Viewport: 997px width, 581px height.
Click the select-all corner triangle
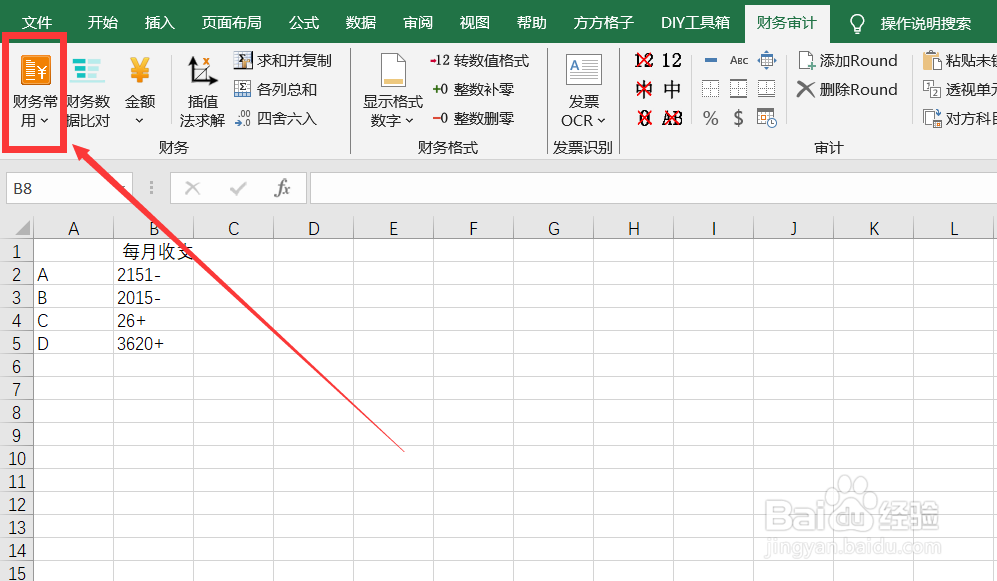pyautogui.click(x=22, y=228)
